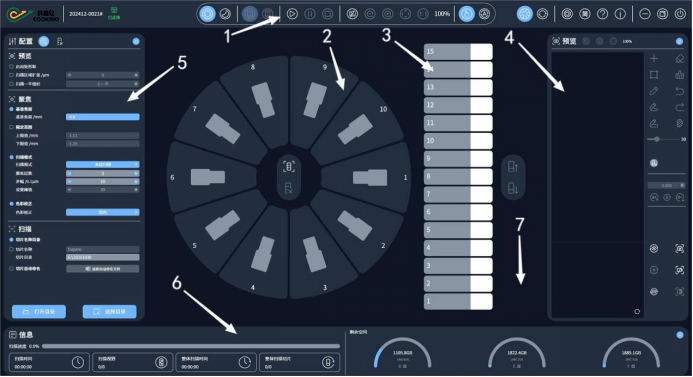Open the 上一个 dropdown in the 预览 section

[x=103, y=84]
